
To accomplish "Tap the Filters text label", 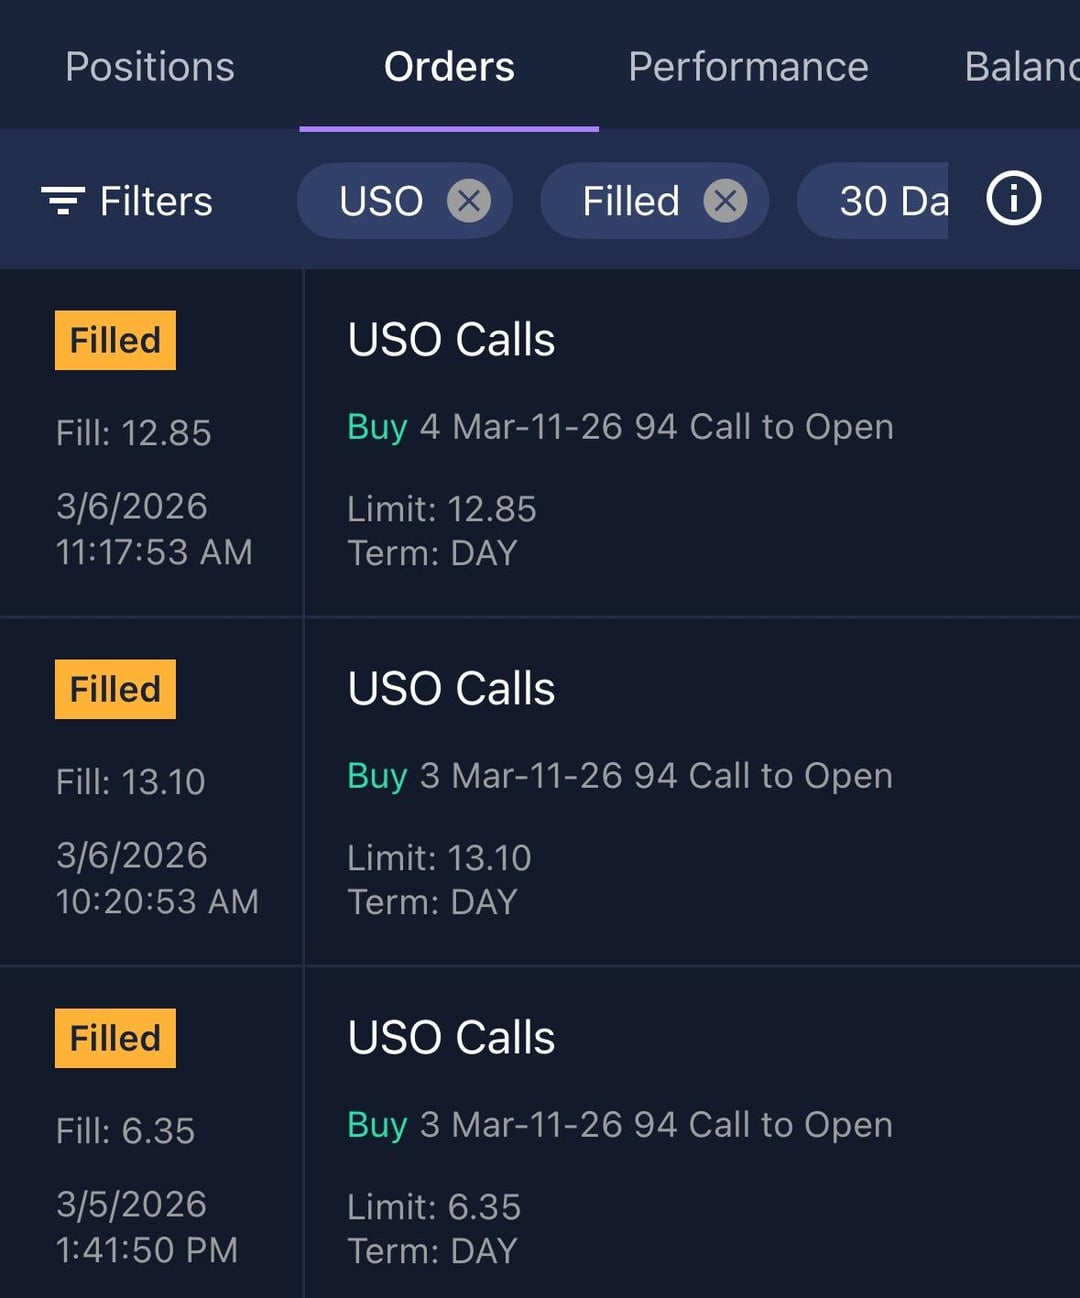I will pyautogui.click(x=156, y=201).
